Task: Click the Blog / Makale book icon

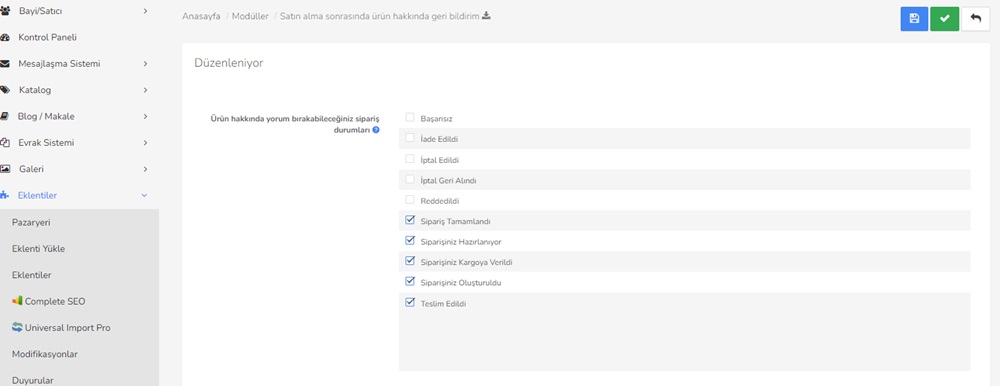Action: (x=4, y=116)
